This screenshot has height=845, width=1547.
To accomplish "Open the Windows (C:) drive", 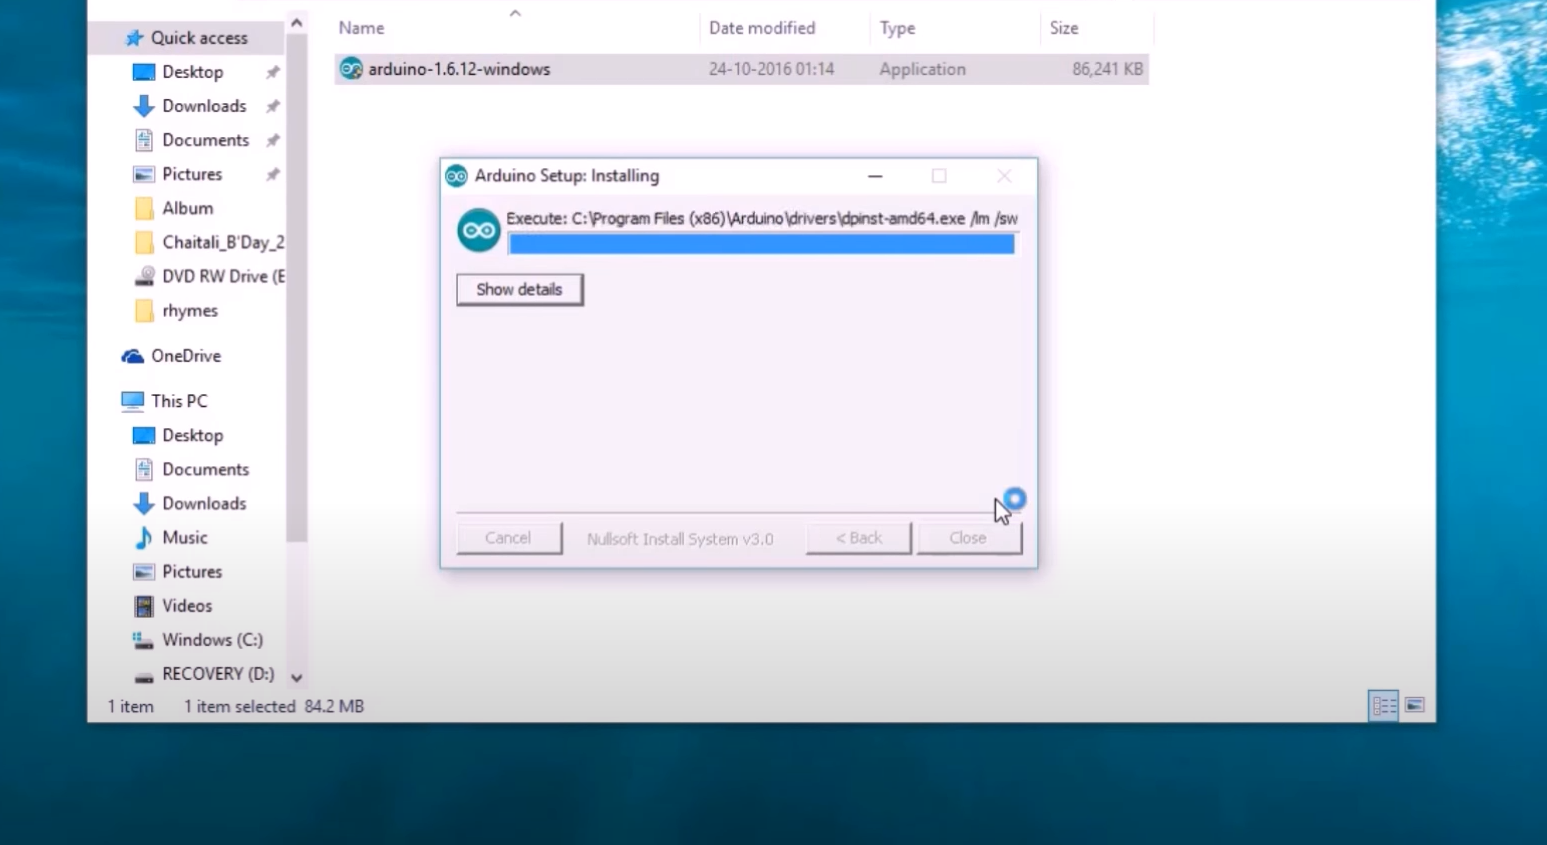I will 211,640.
